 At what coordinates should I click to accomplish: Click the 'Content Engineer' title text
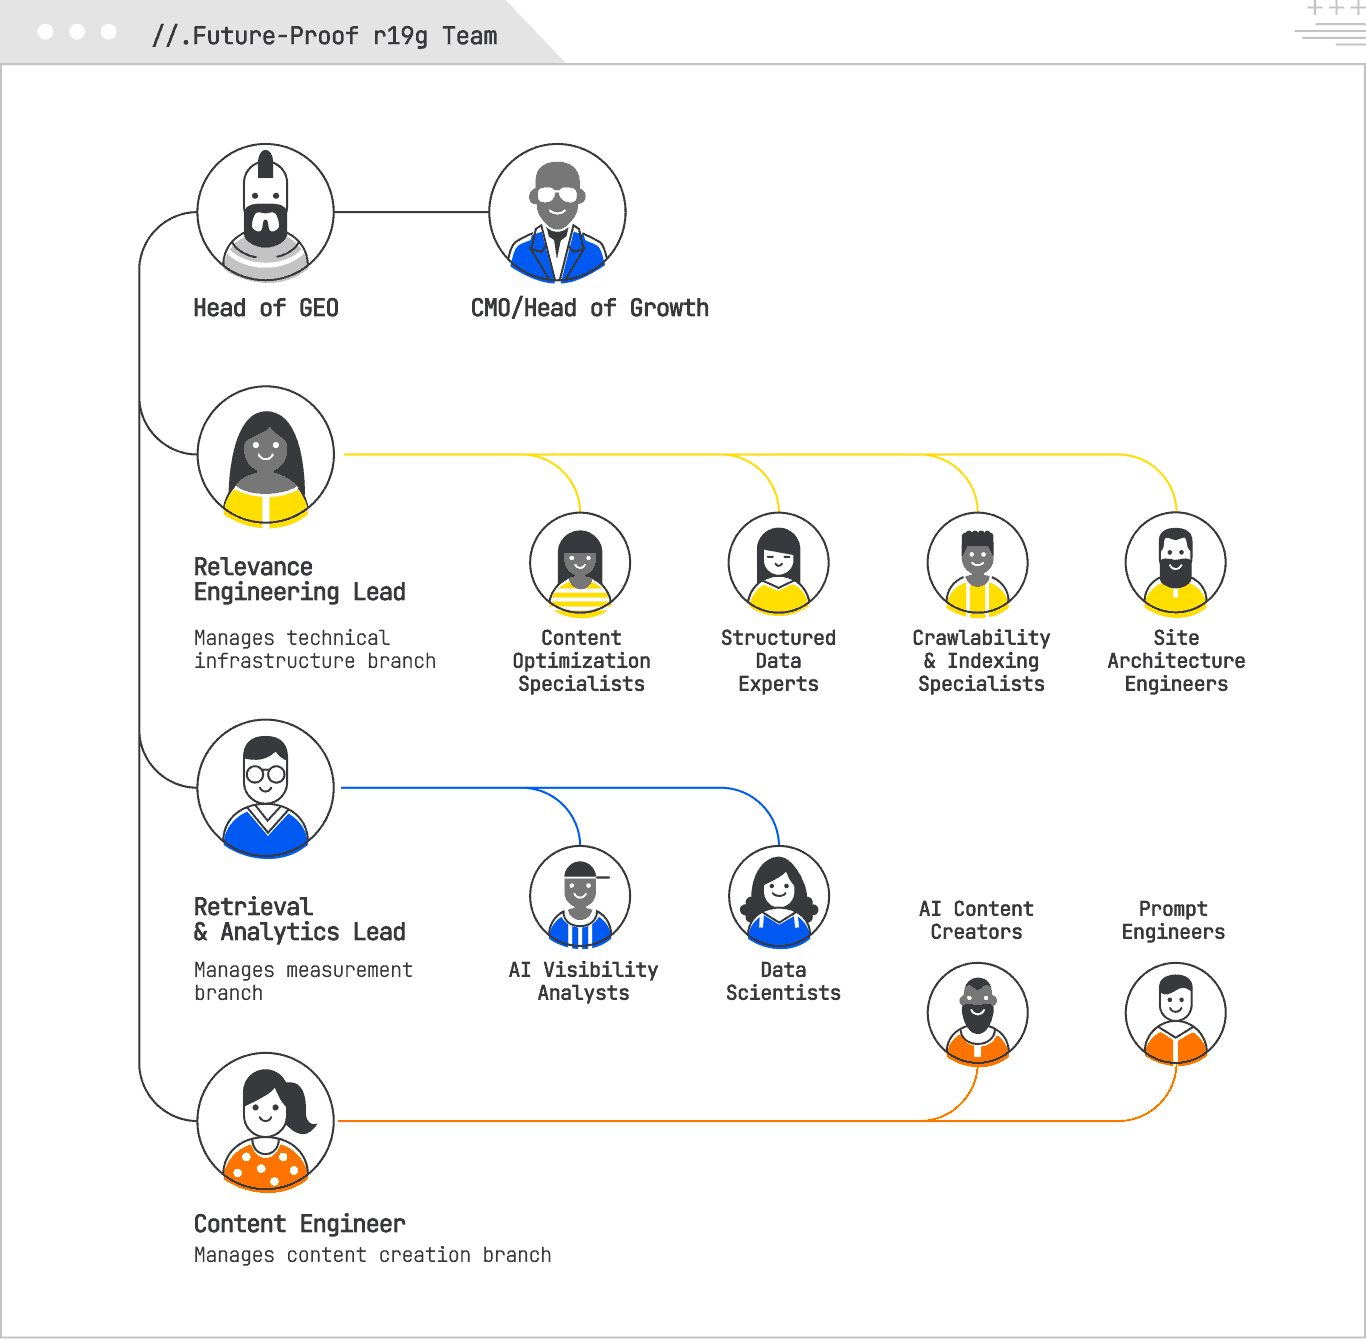coord(299,1224)
